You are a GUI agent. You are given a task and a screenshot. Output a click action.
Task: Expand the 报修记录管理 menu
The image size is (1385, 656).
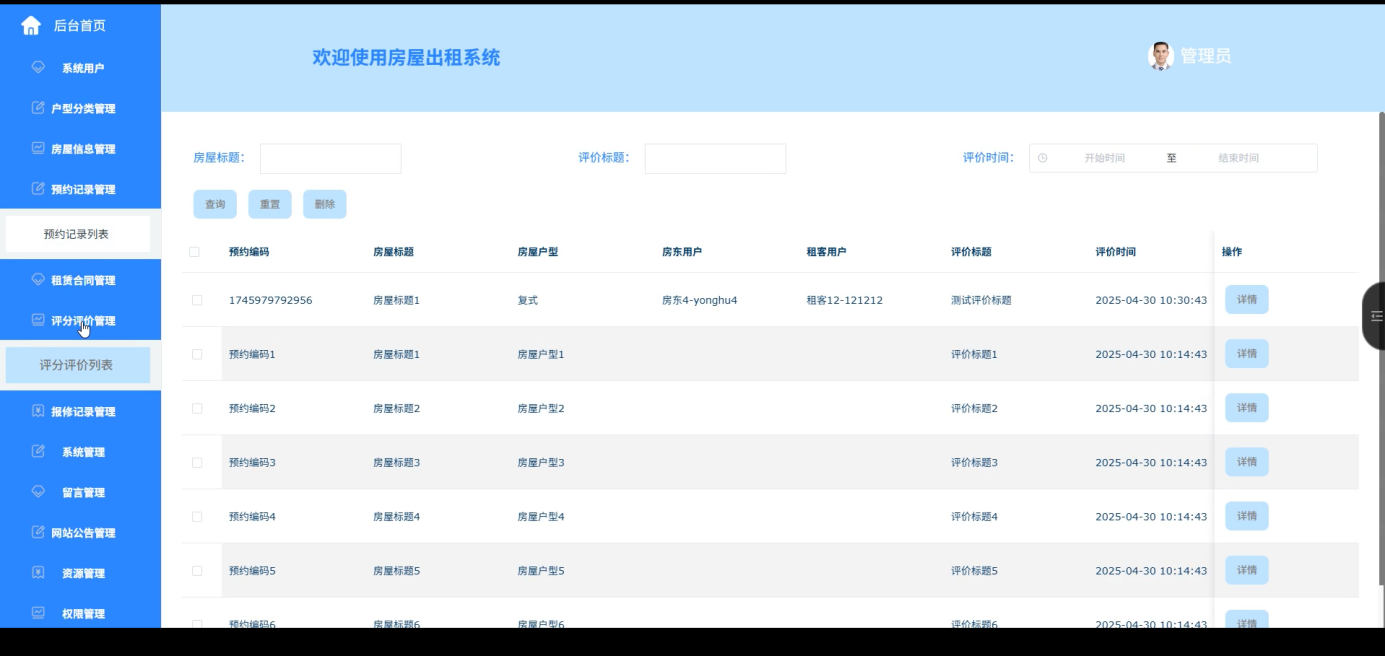click(80, 411)
